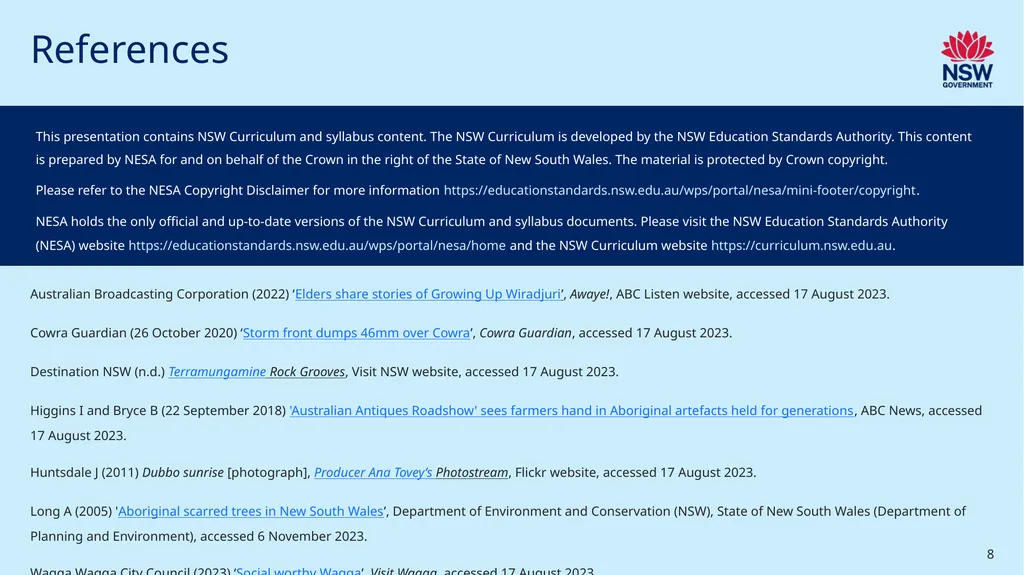This screenshot has width=1024, height=575.
Task: Click 'ABC Listen website' text
Action: tap(673, 294)
